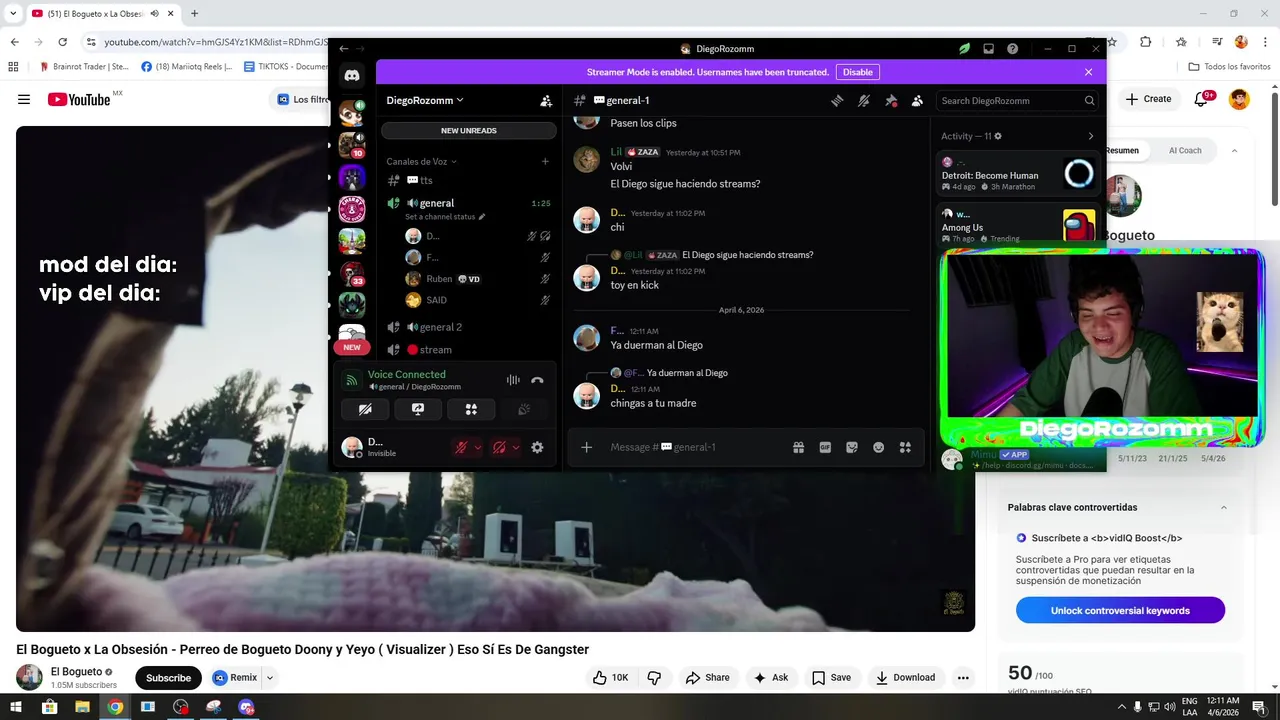The height and width of the screenshot is (720, 1280).
Task: Open Remix dropdown arrow
Action: tap(269, 677)
